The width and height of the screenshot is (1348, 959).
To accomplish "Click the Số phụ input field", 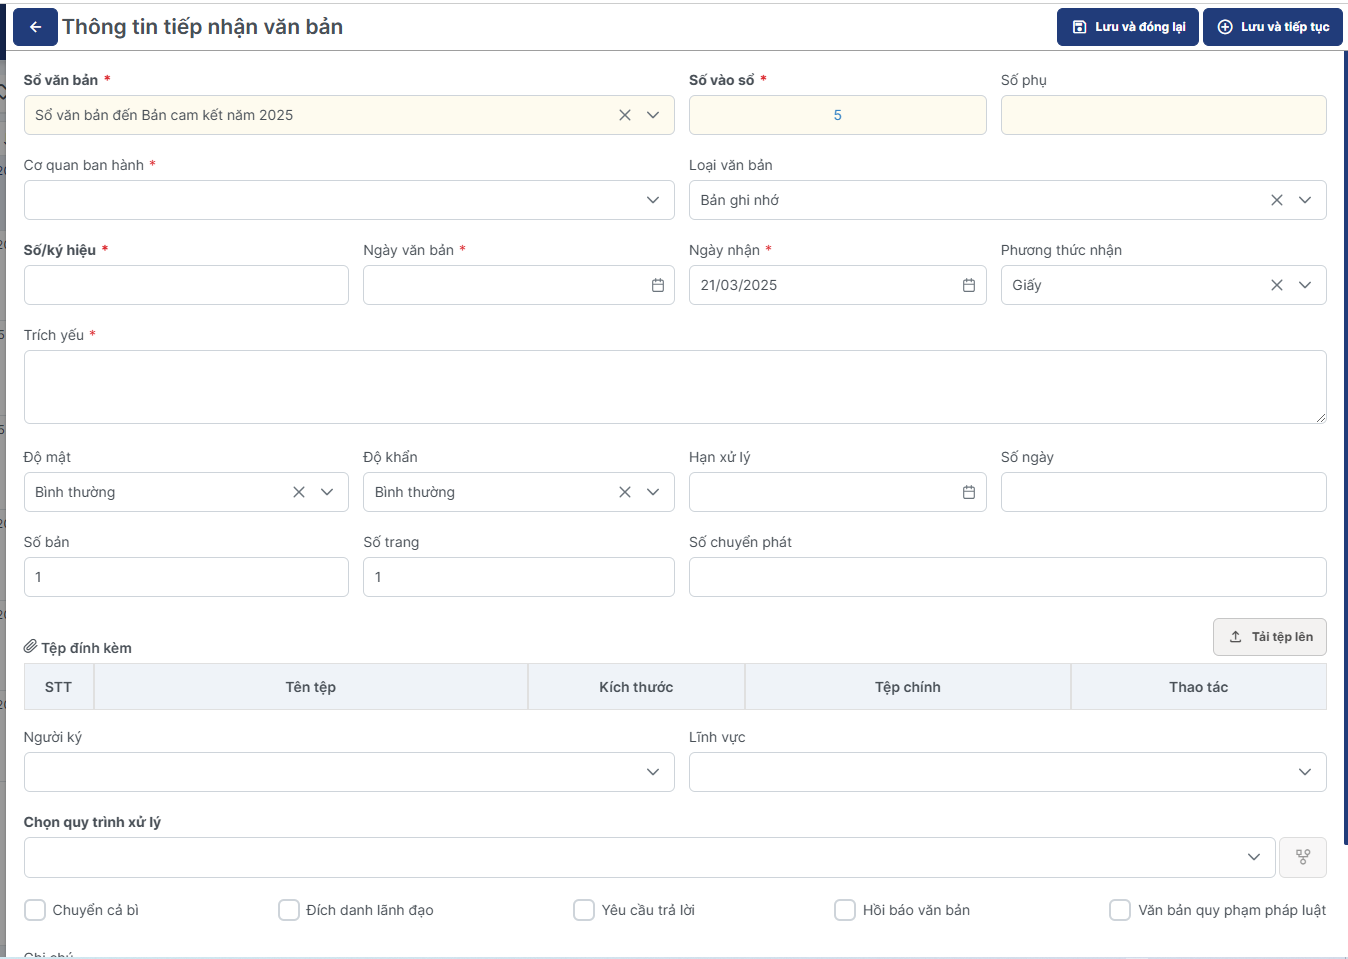I will tap(1164, 115).
